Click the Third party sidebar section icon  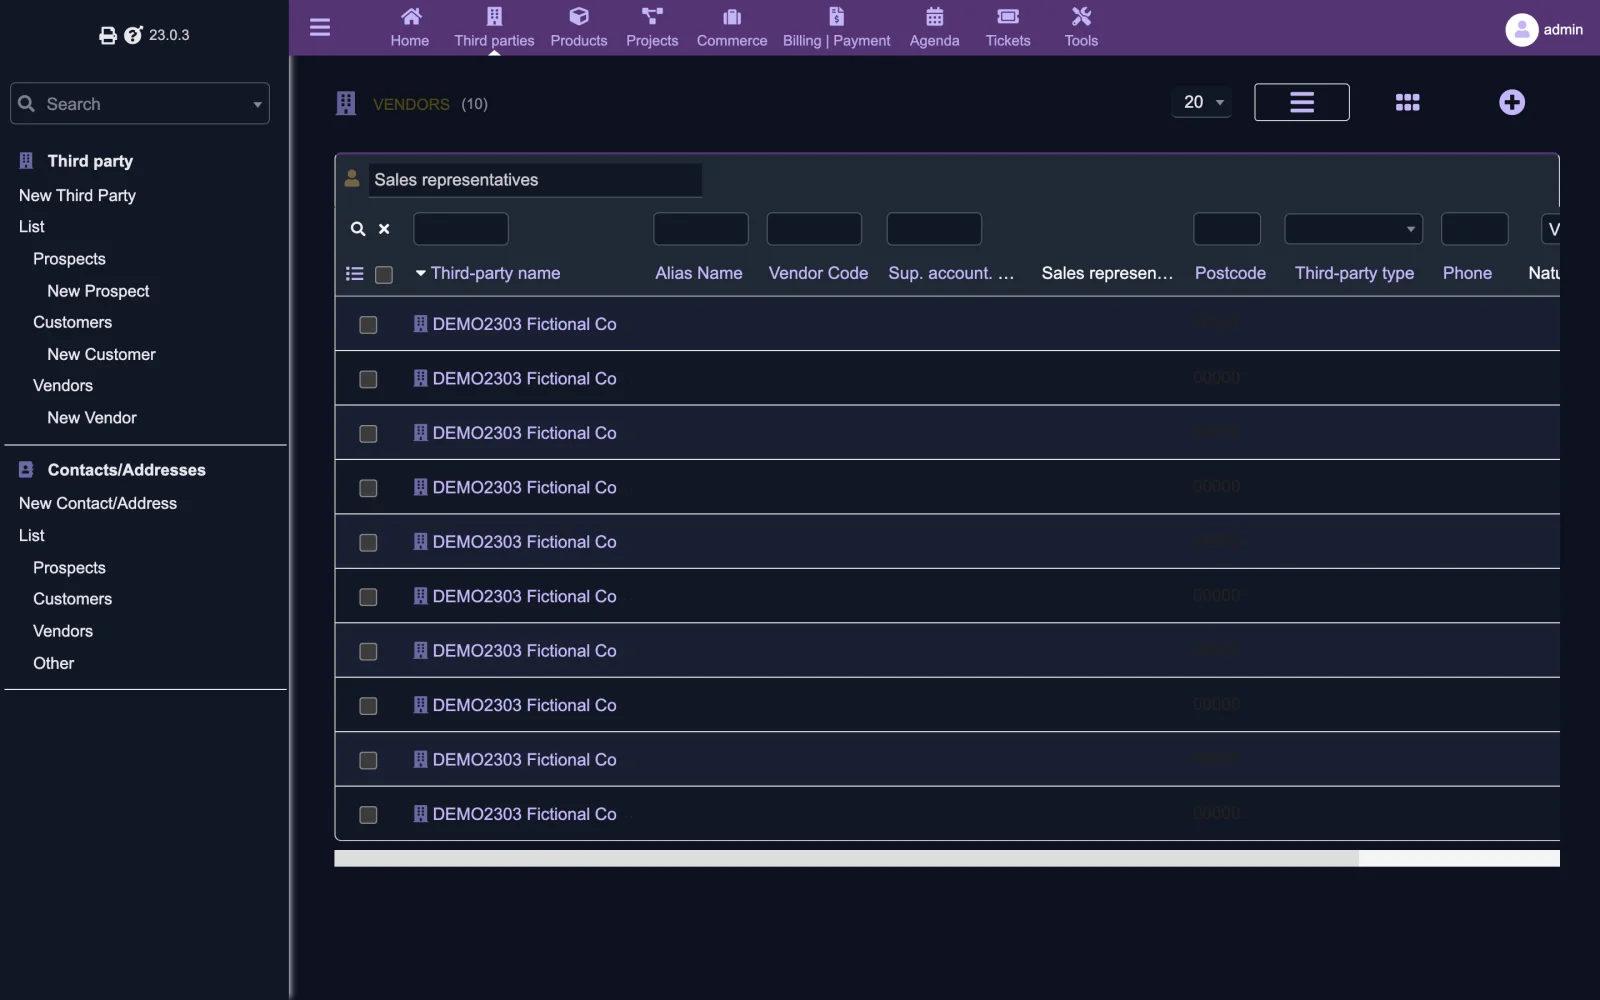tap(26, 161)
